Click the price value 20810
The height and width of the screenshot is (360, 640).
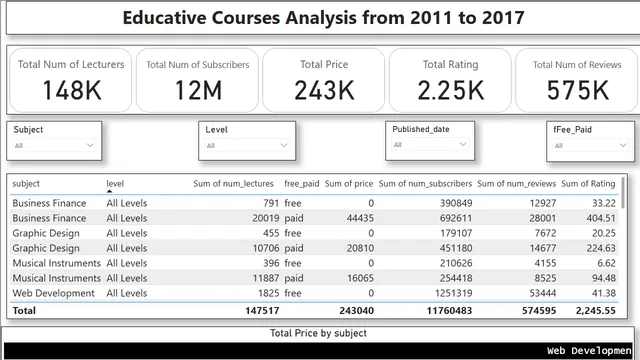360,248
